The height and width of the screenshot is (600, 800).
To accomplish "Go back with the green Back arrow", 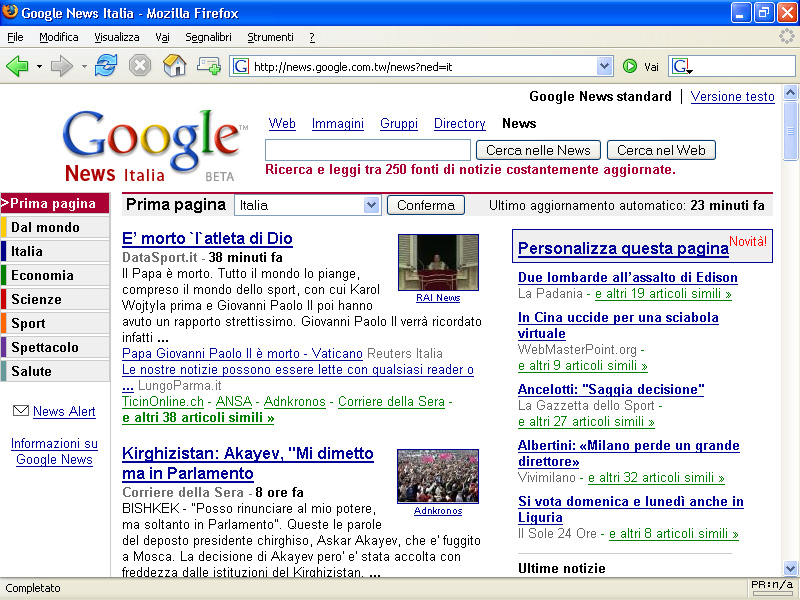I will [x=17, y=66].
